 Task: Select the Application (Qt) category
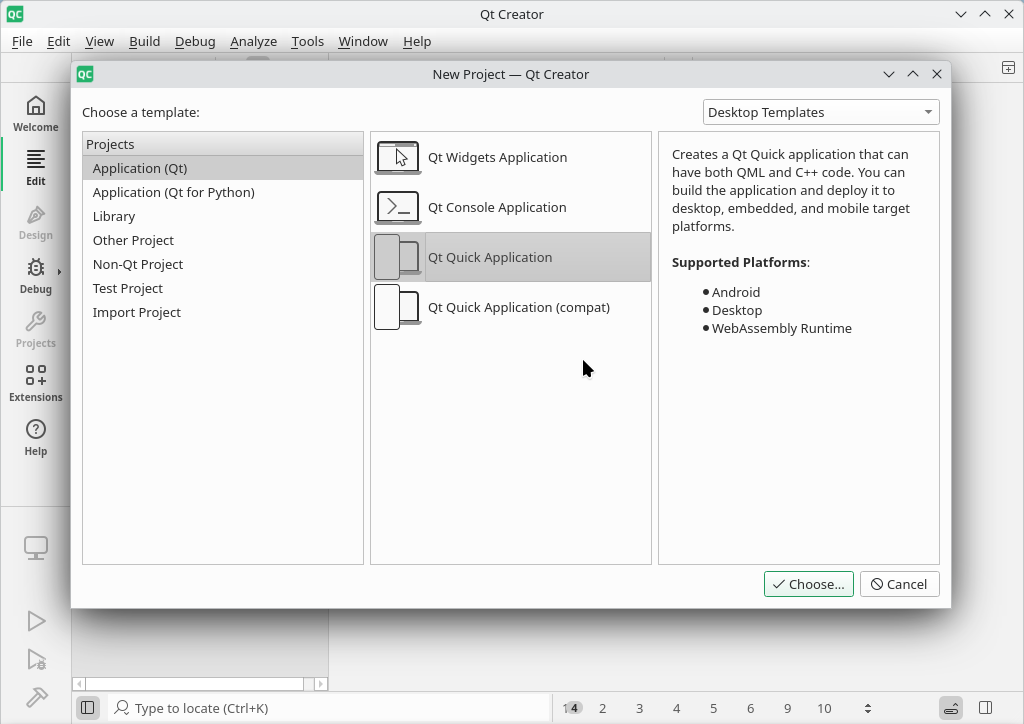pyautogui.click(x=223, y=168)
